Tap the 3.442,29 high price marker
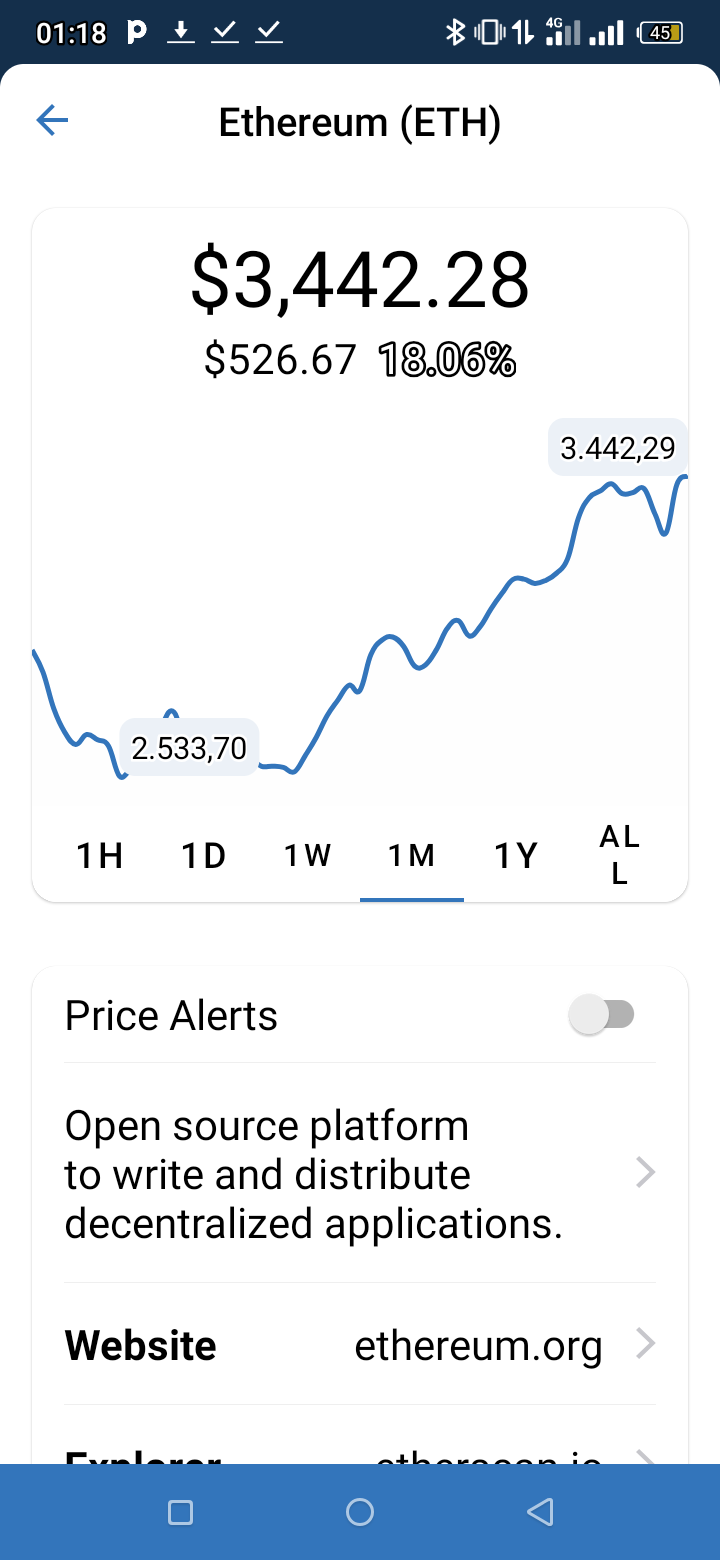720x1560 pixels. click(617, 448)
